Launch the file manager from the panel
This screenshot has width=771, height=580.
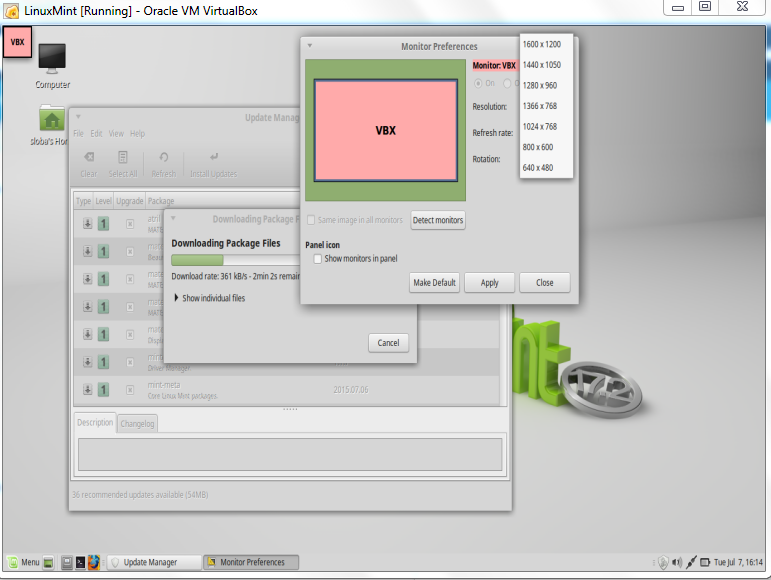click(67, 562)
